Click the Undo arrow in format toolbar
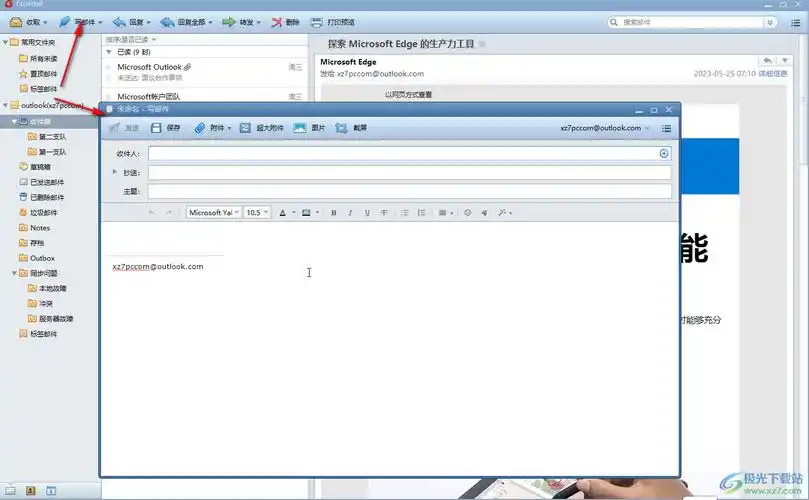This screenshot has height=500, width=809. tap(151, 213)
